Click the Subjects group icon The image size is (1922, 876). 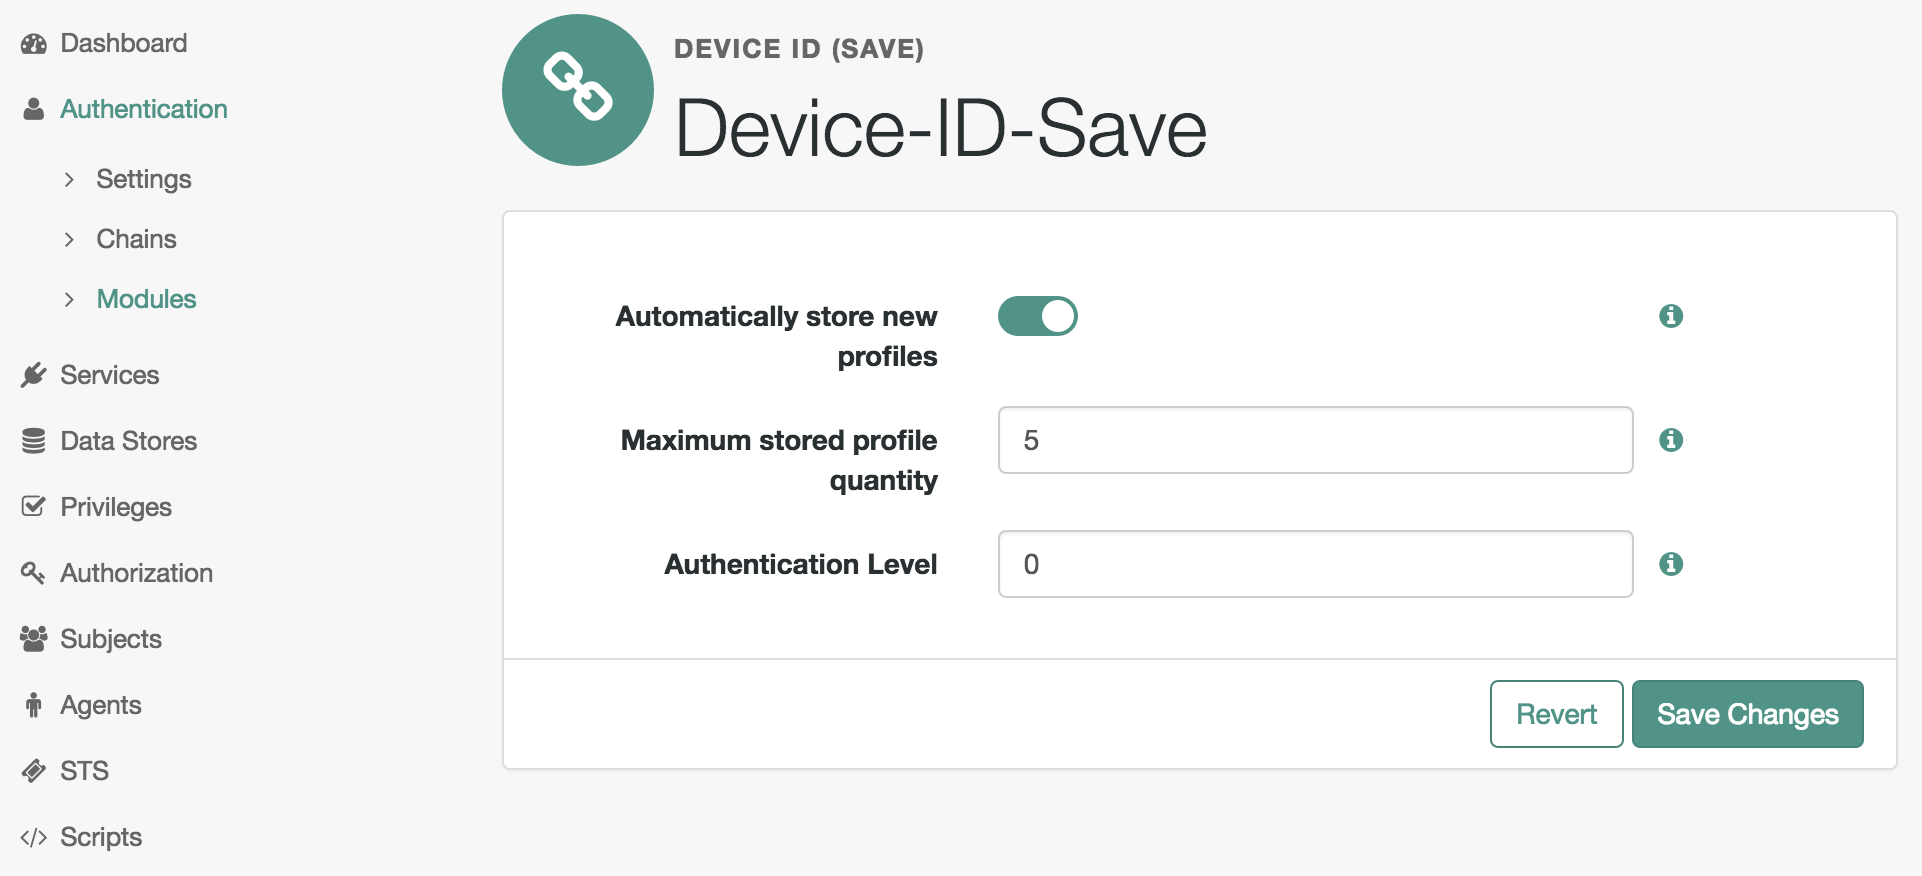[x=34, y=639]
